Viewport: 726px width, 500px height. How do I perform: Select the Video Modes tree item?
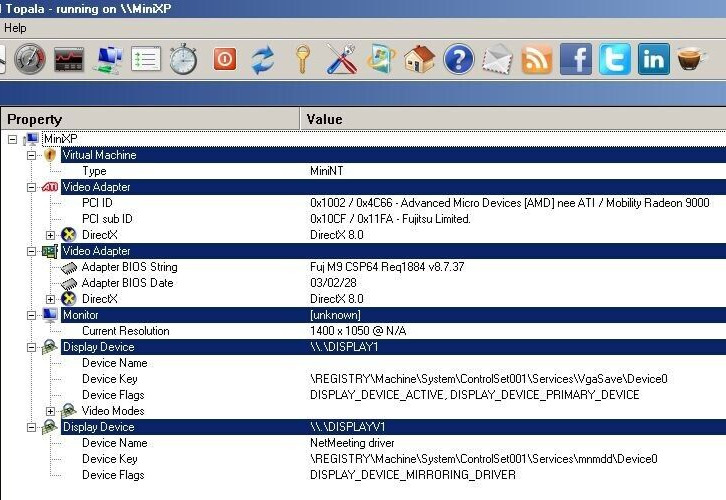pyautogui.click(x=113, y=411)
